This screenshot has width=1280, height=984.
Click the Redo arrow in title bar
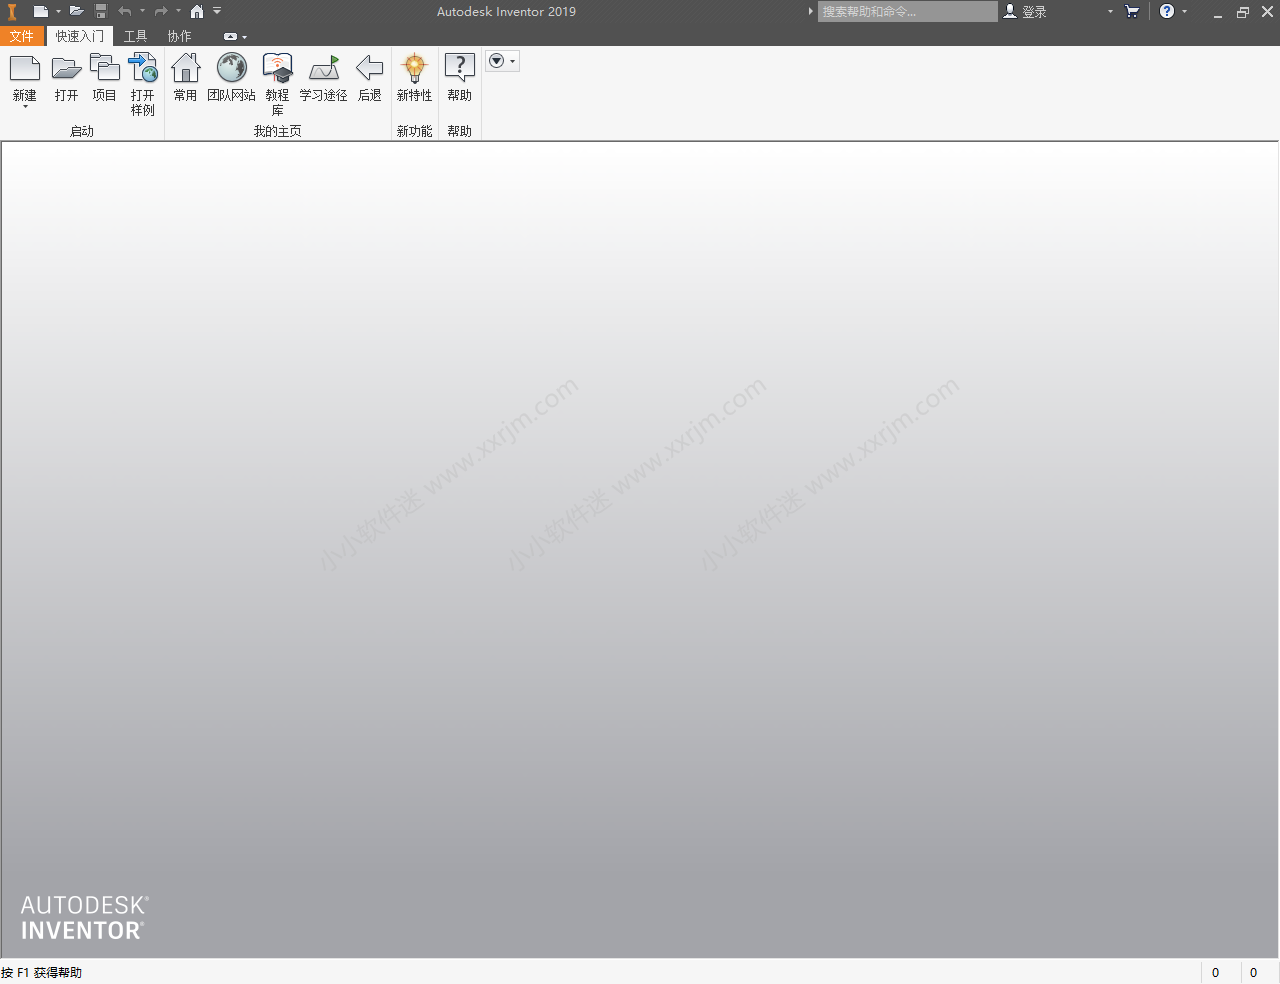pyautogui.click(x=161, y=12)
